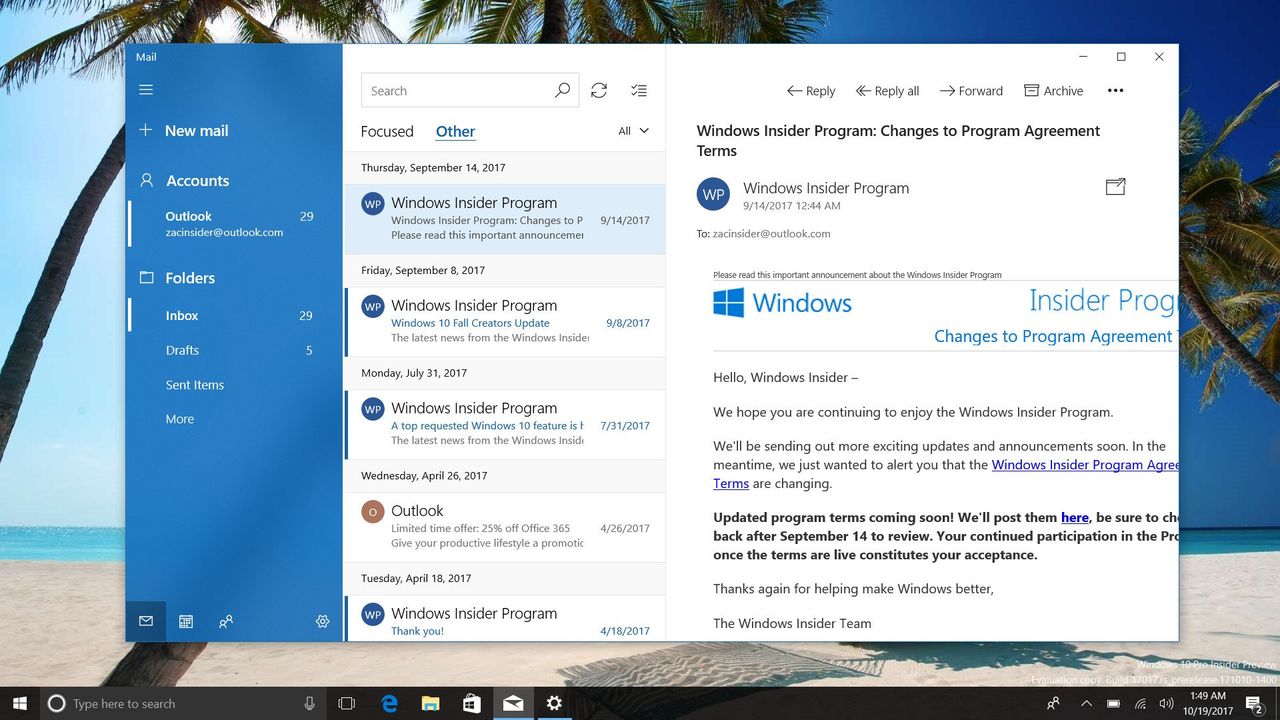Open Microsoft Store from the taskbar
Viewport: 1280px width, 720px height.
click(x=471, y=703)
